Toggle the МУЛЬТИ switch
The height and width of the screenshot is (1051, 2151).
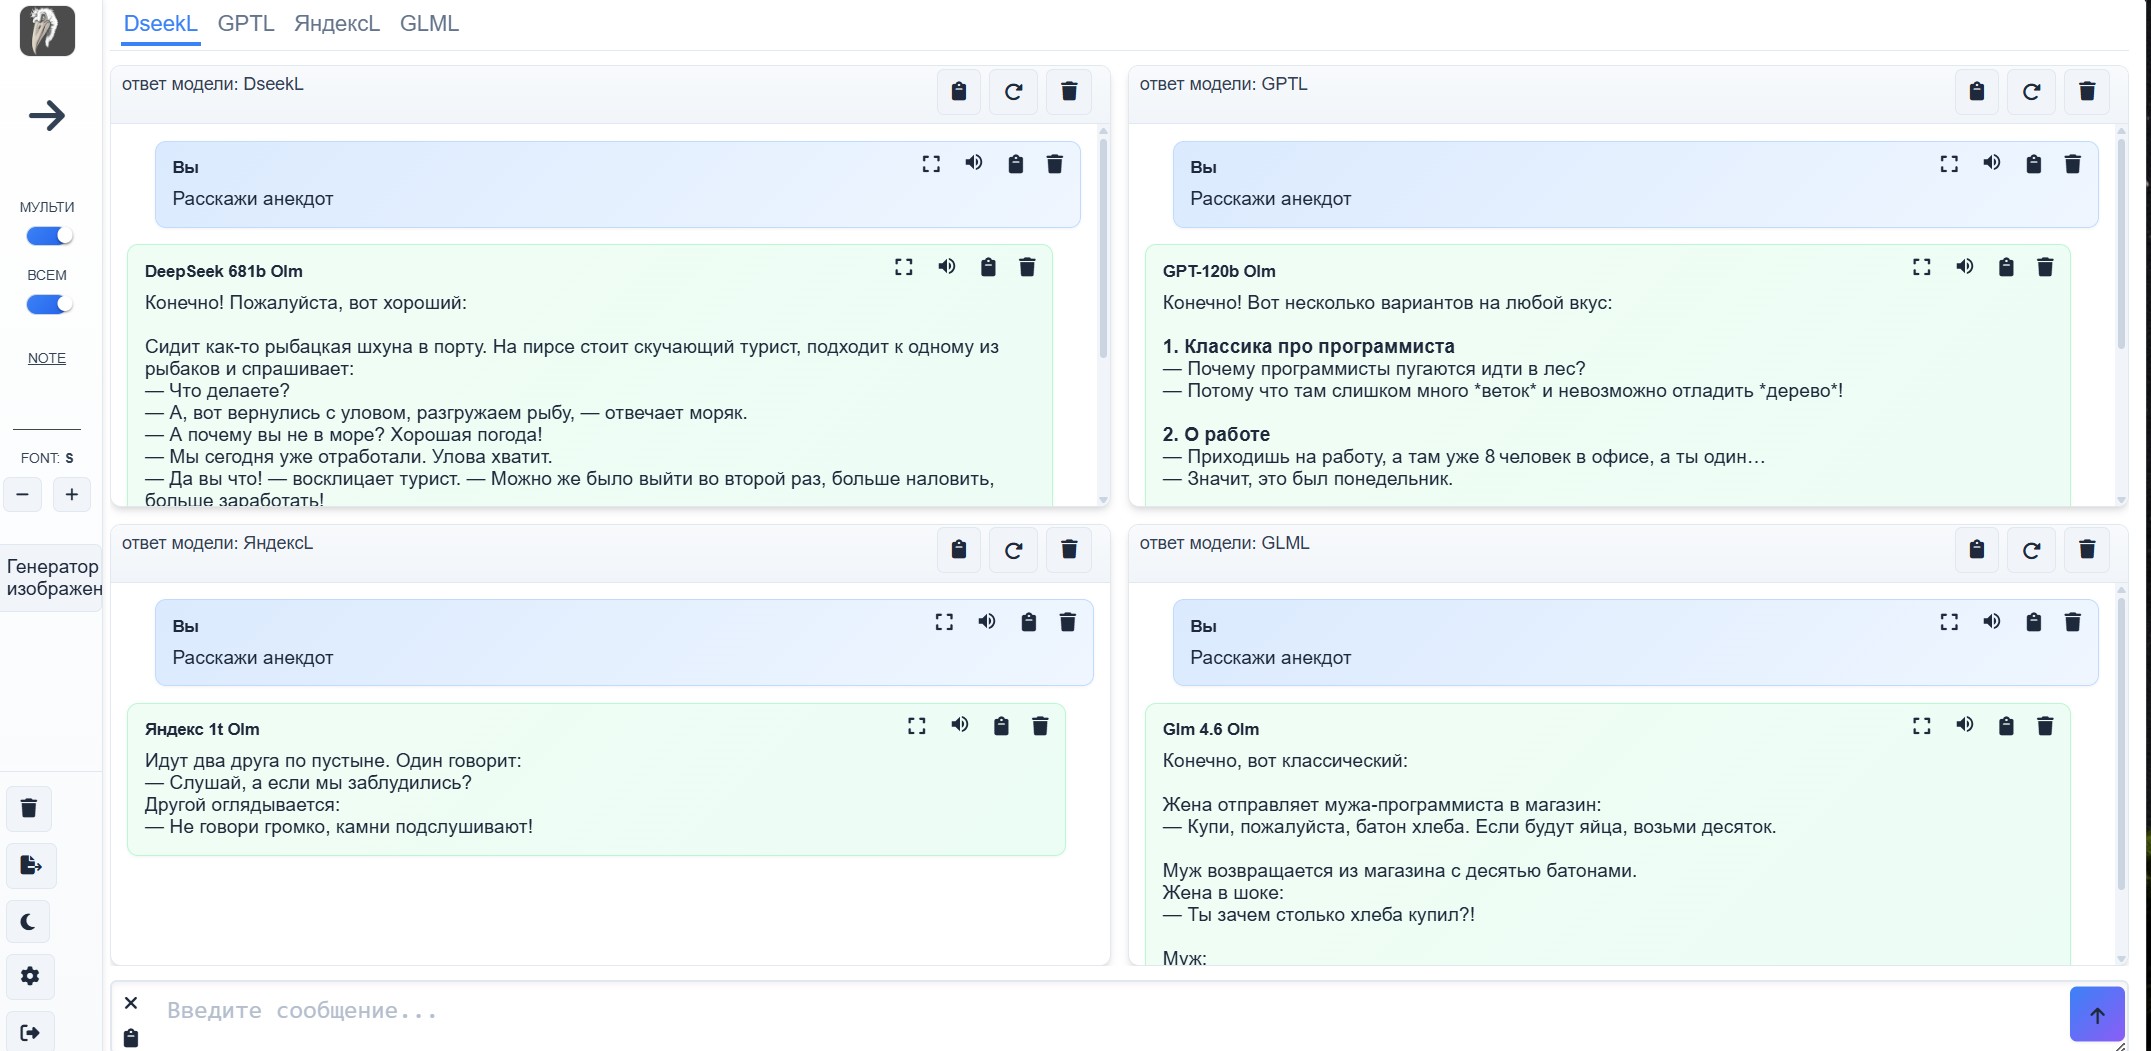tap(49, 236)
